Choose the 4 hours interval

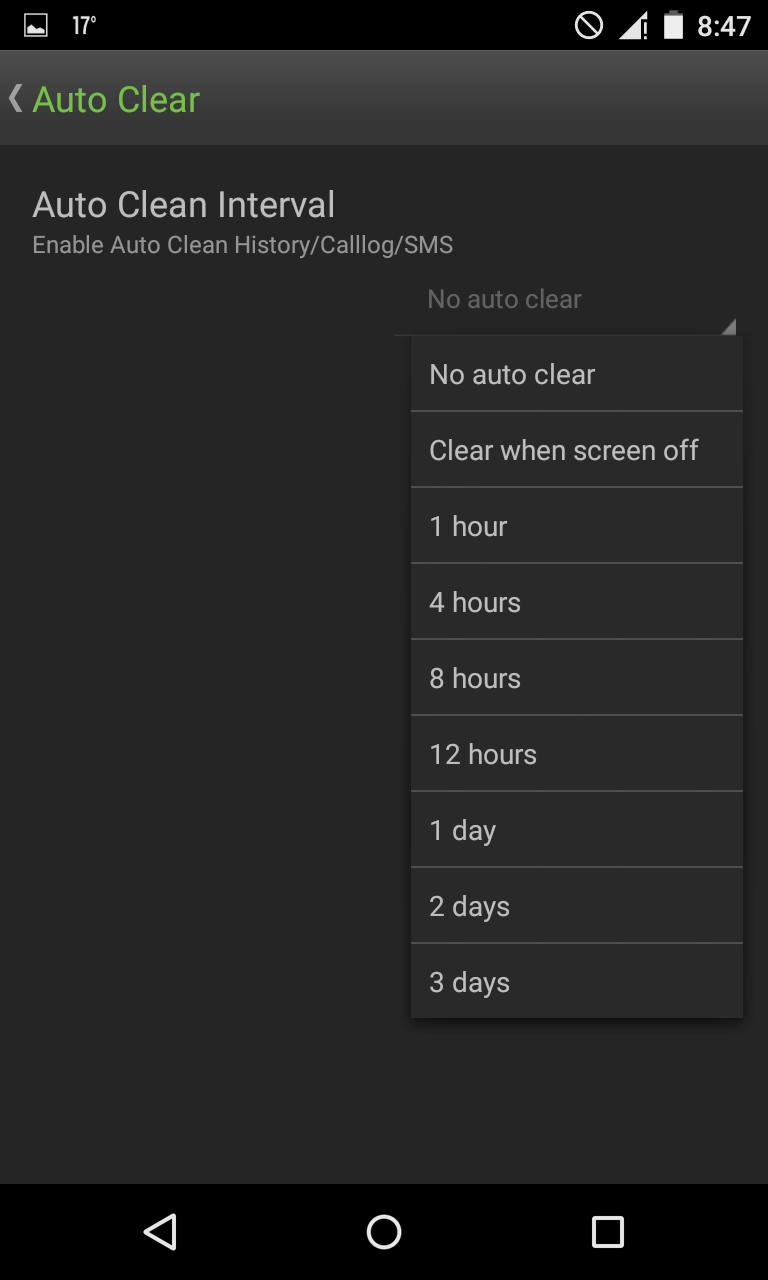tap(576, 602)
